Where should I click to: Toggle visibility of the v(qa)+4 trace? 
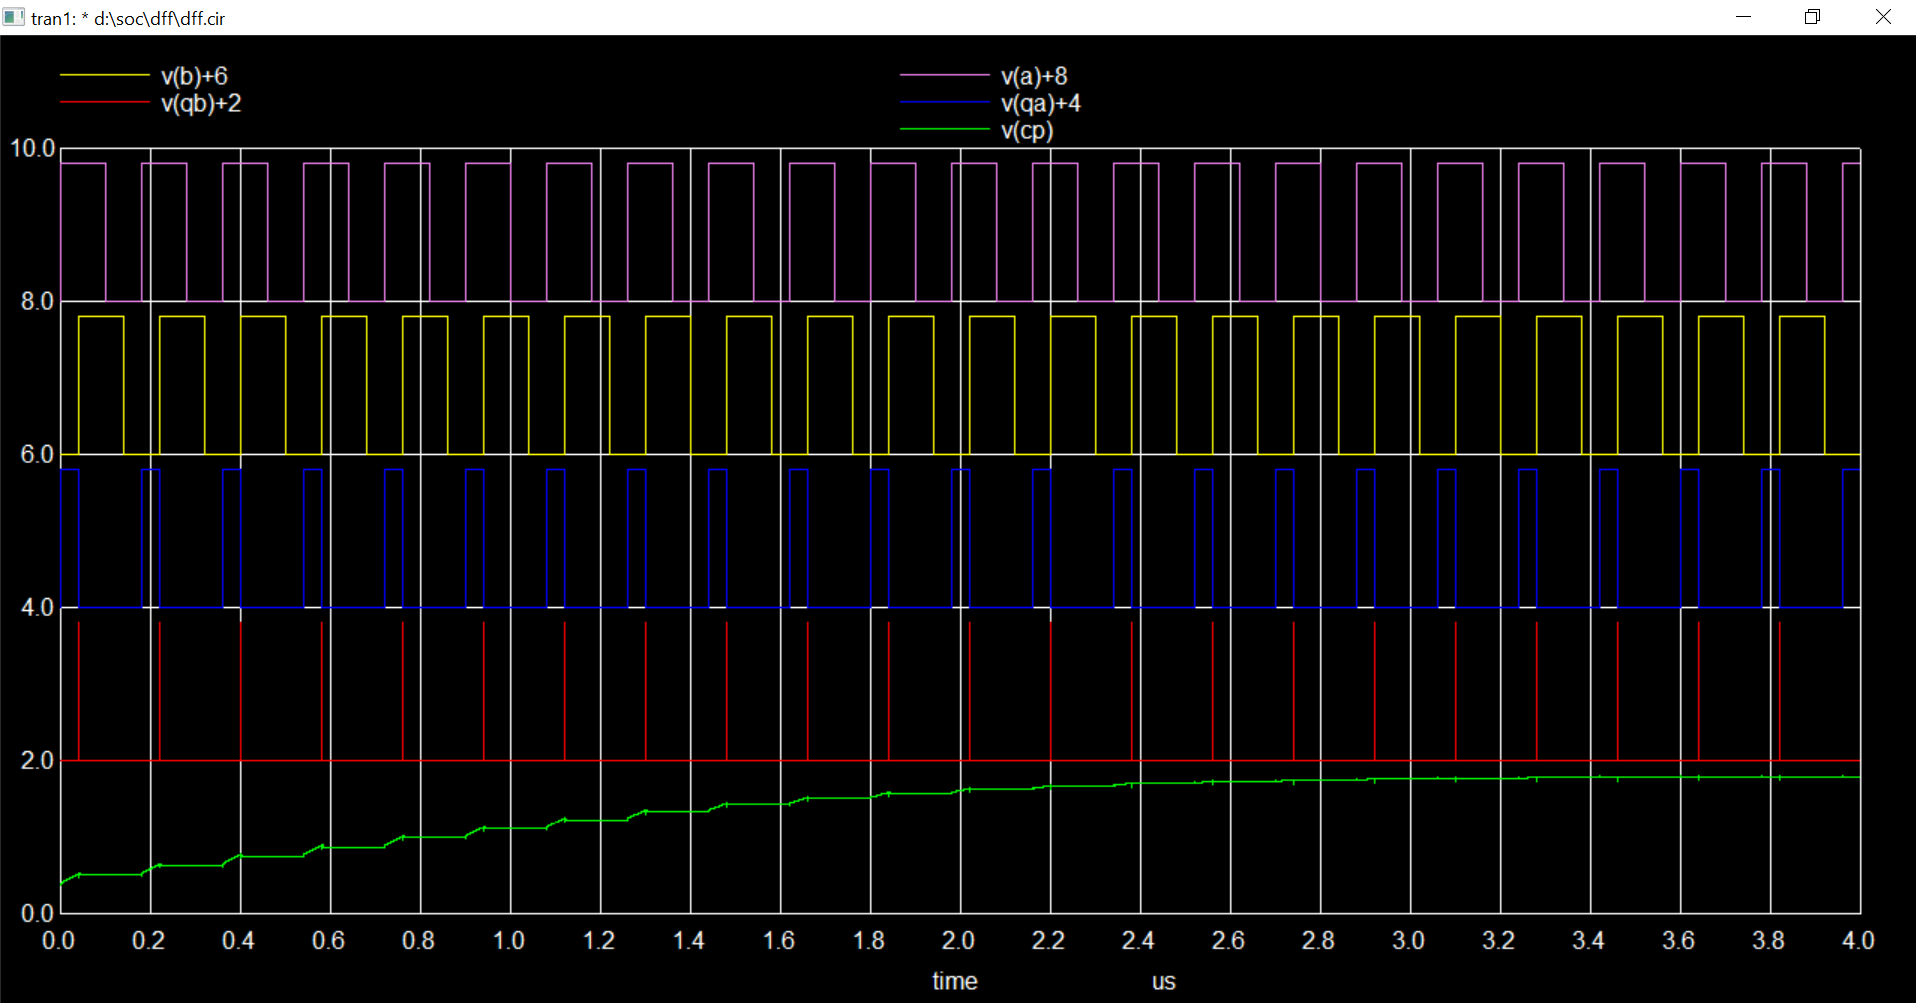pyautogui.click(x=1043, y=103)
